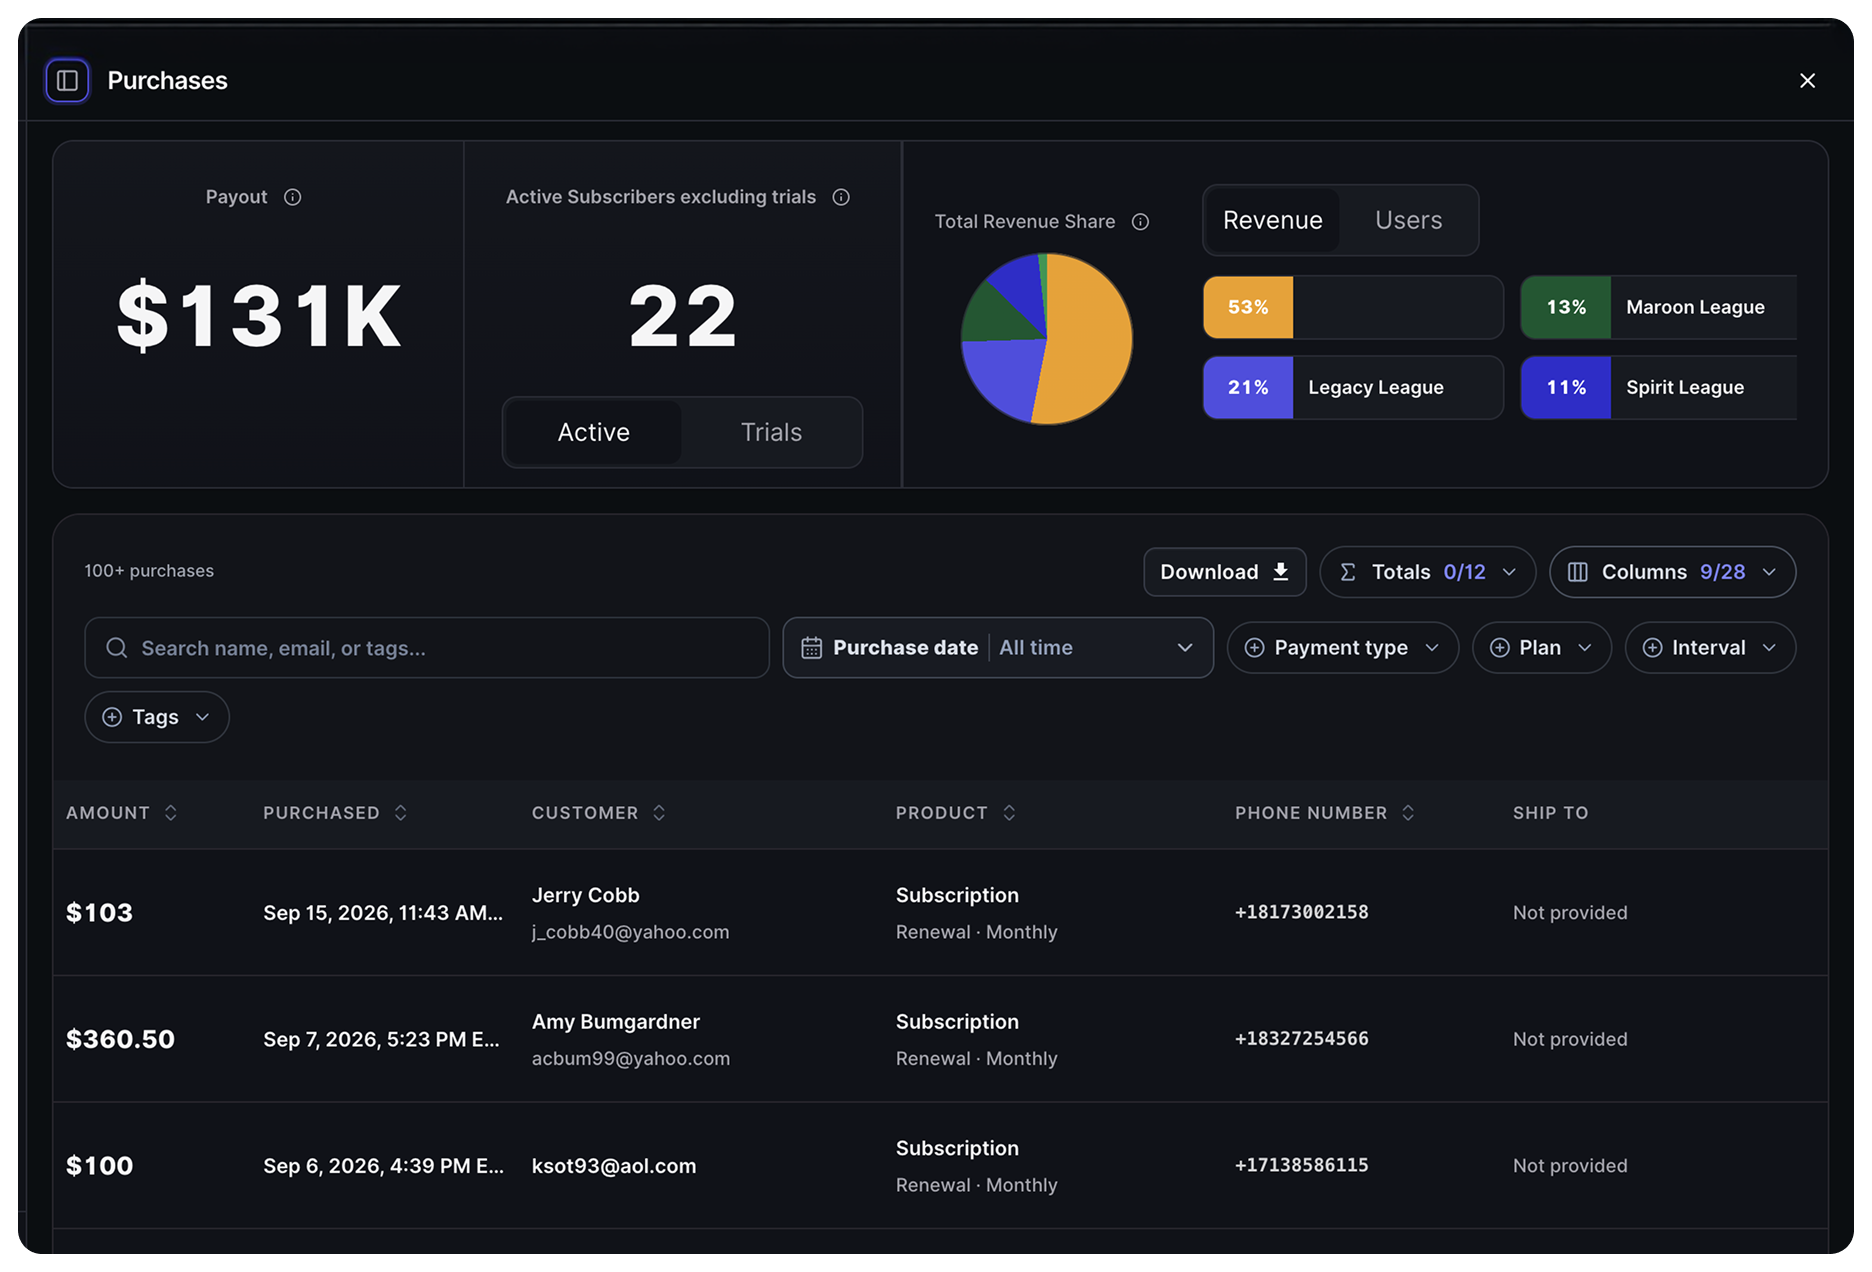Click the $131K payout value
Screen dimensions: 1872x1272
tap(259, 316)
